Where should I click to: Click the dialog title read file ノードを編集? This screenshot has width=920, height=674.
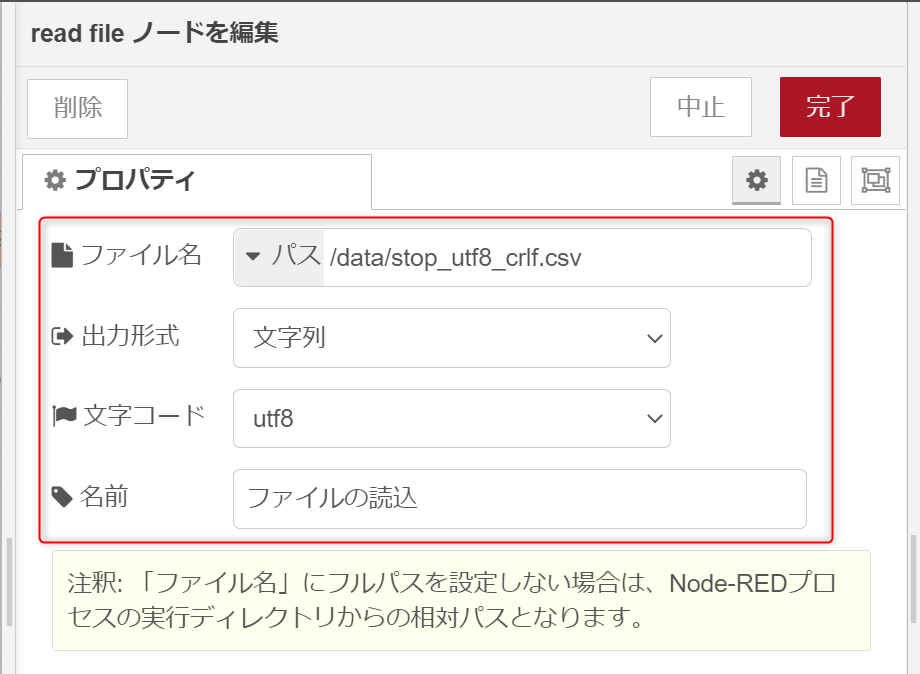point(154,33)
